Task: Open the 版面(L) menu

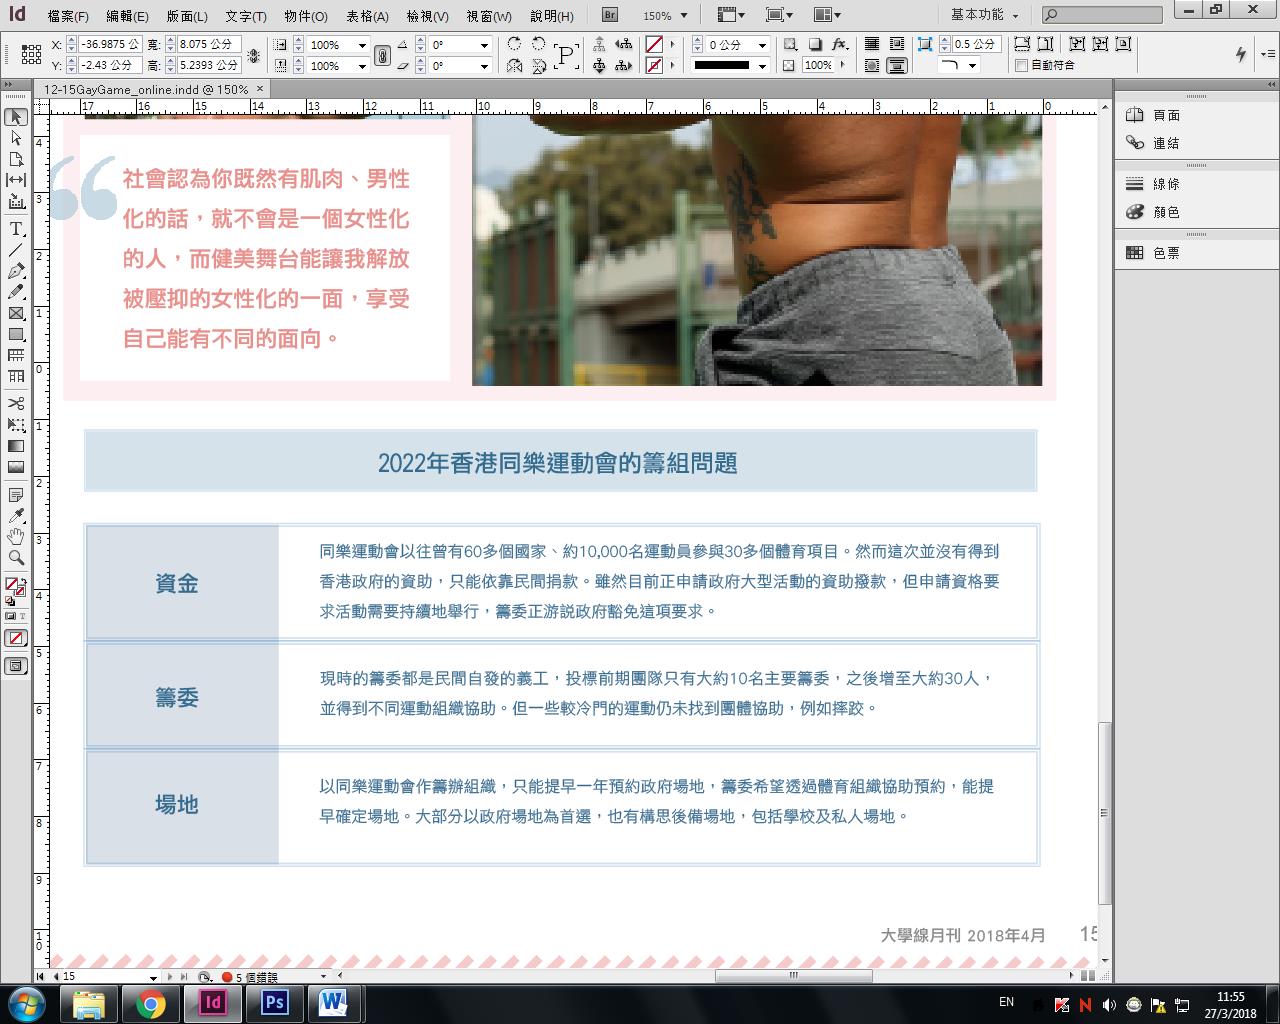Action: [x=186, y=16]
